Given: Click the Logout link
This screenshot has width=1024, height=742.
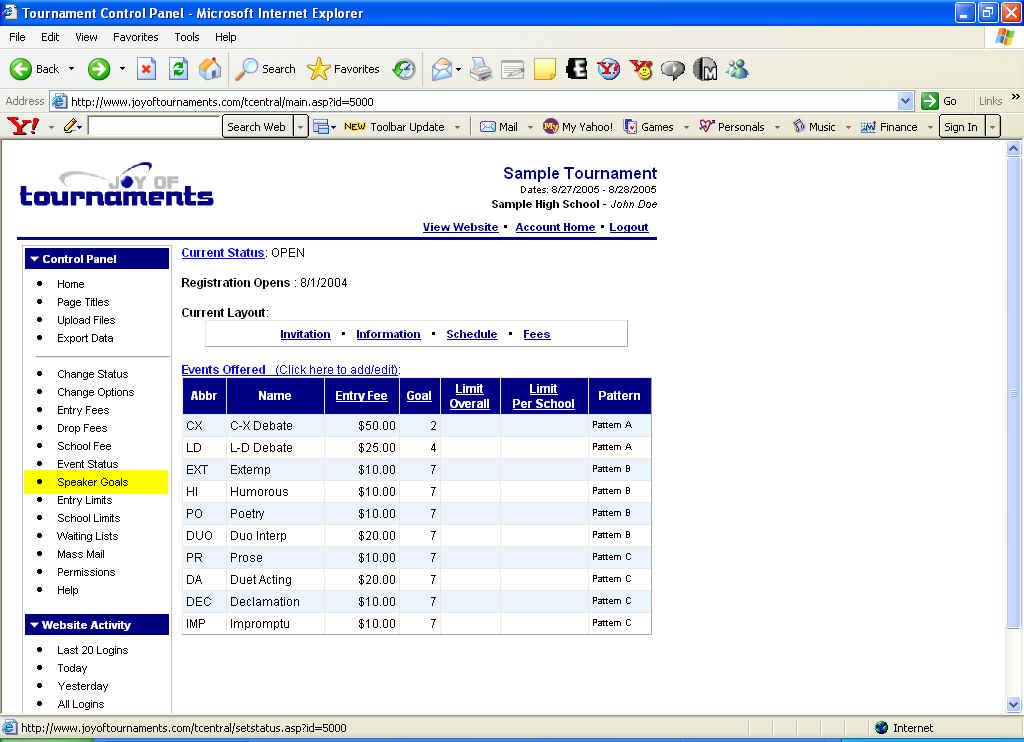Looking at the screenshot, I should (x=628, y=227).
